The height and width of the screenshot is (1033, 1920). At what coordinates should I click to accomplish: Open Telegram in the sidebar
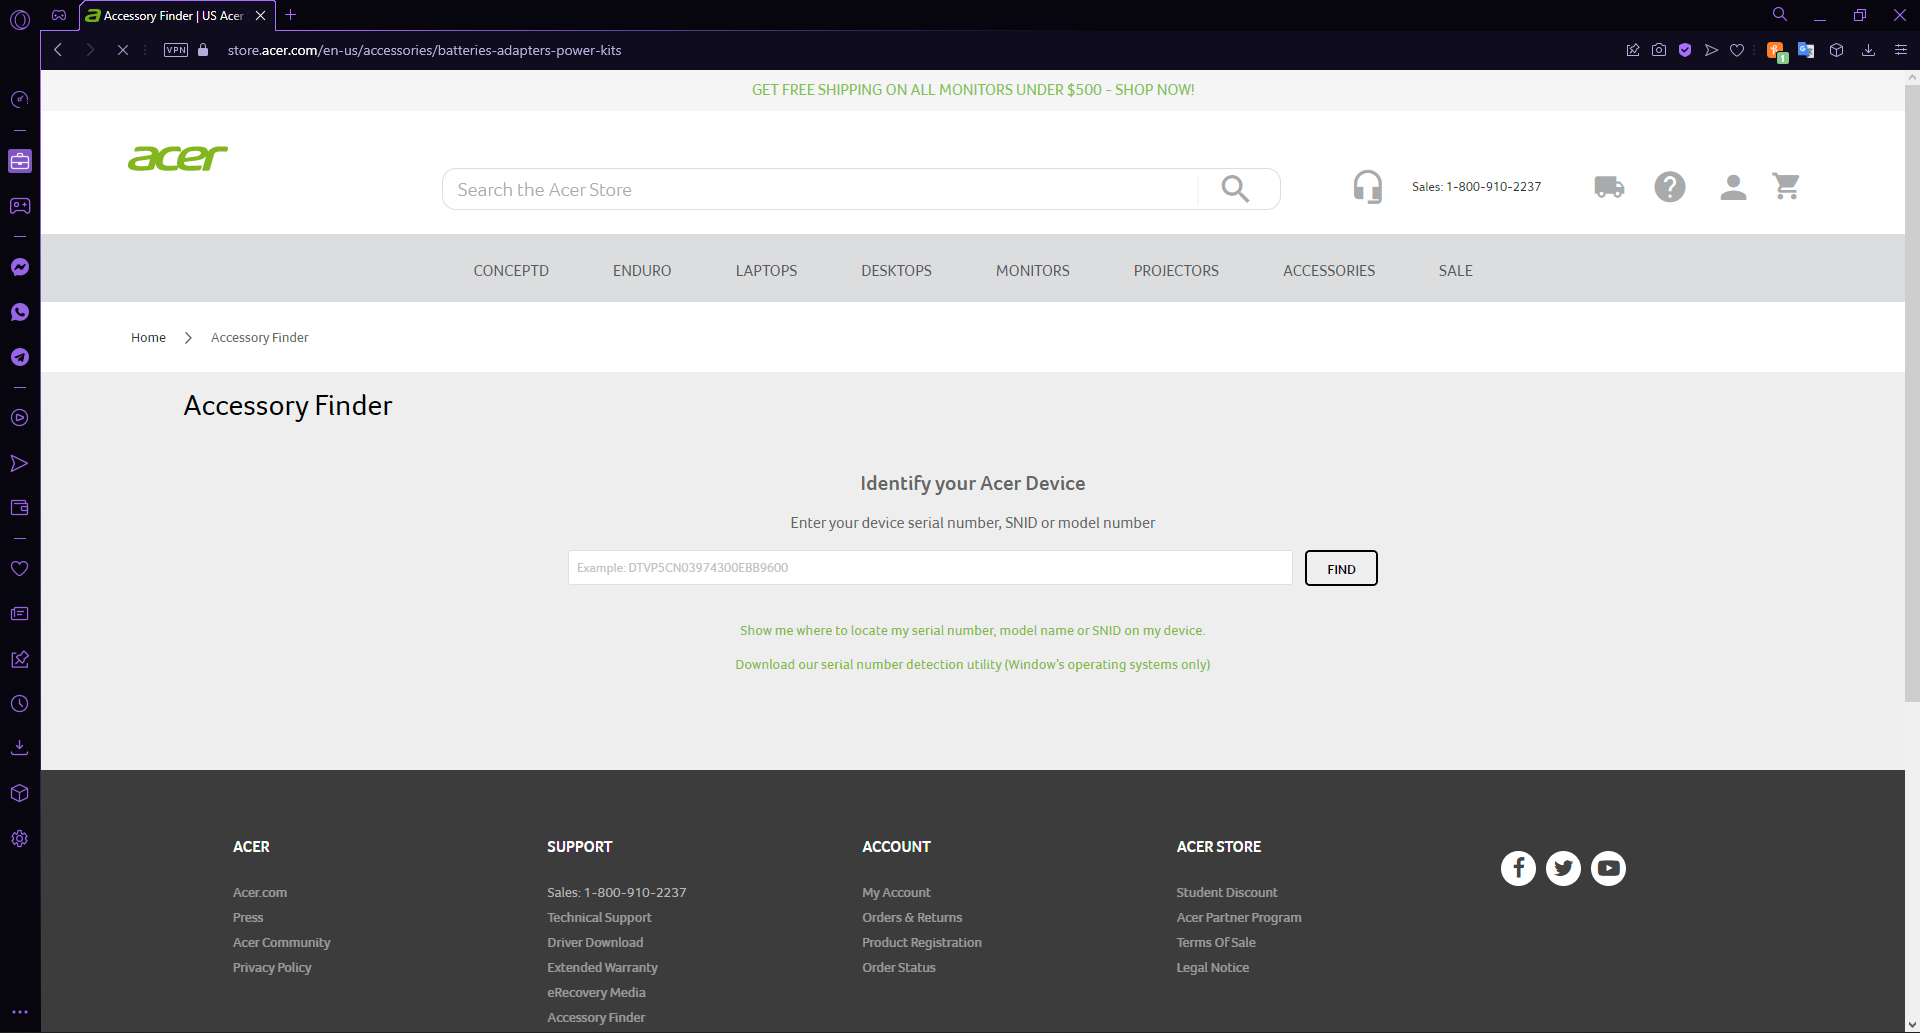click(x=20, y=357)
